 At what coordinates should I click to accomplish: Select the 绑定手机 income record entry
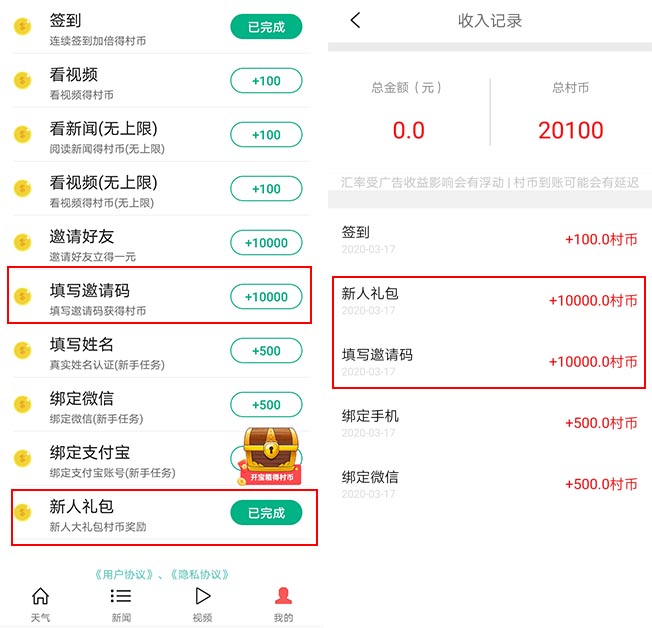[489, 423]
